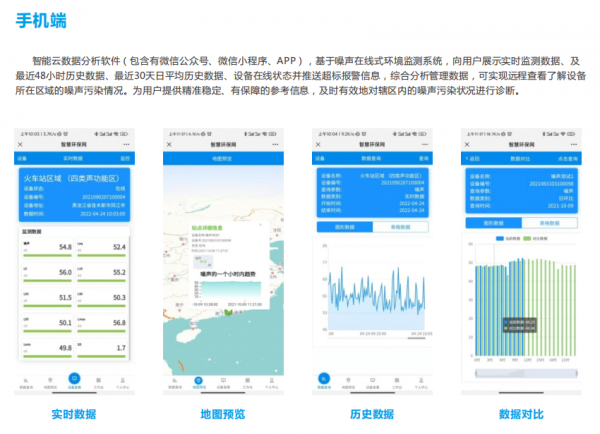Screen dimensions: 600x434
Task: Select 监控 tab on the 实时数据 phone header
Action: pos(125,158)
